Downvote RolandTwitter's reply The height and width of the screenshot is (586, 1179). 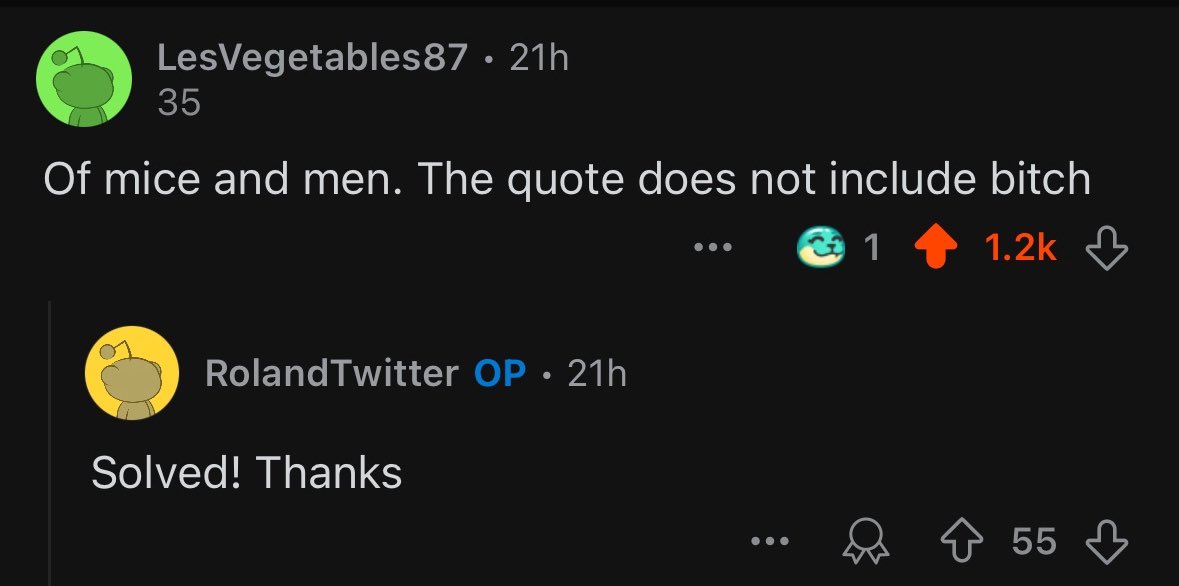pos(1106,542)
